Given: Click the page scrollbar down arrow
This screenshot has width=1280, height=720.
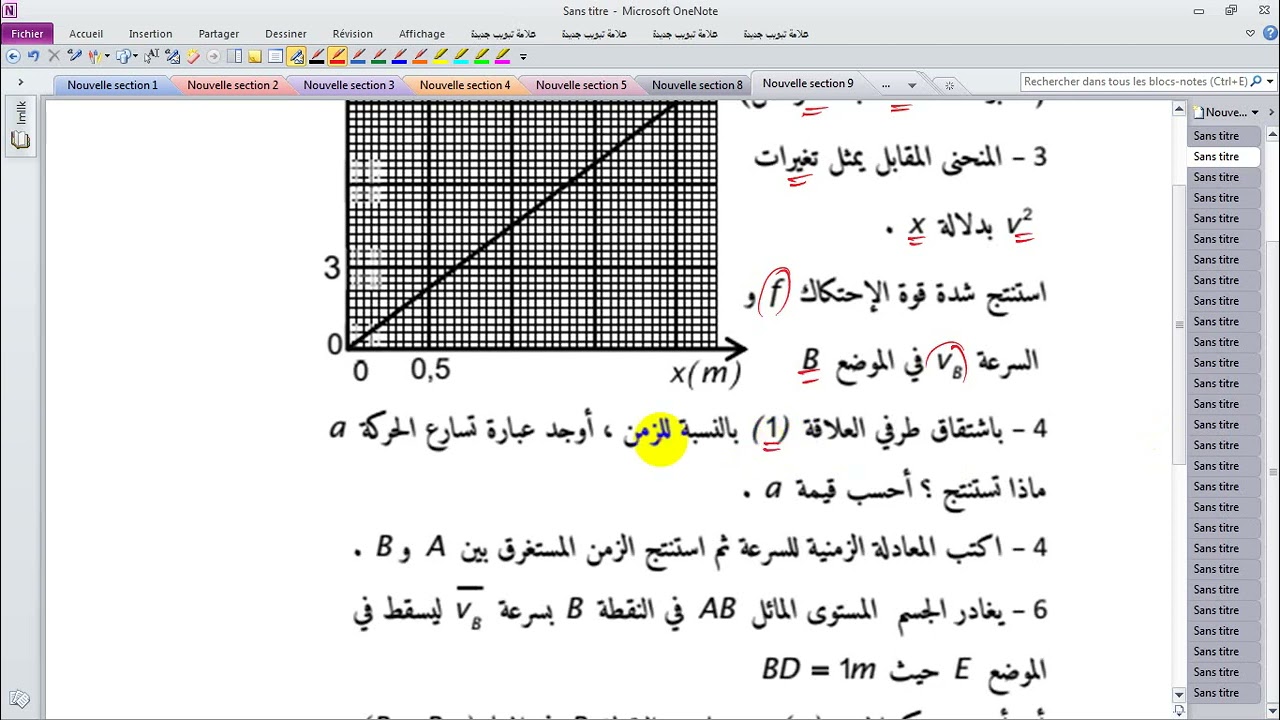Looking at the screenshot, I should (1178, 694).
